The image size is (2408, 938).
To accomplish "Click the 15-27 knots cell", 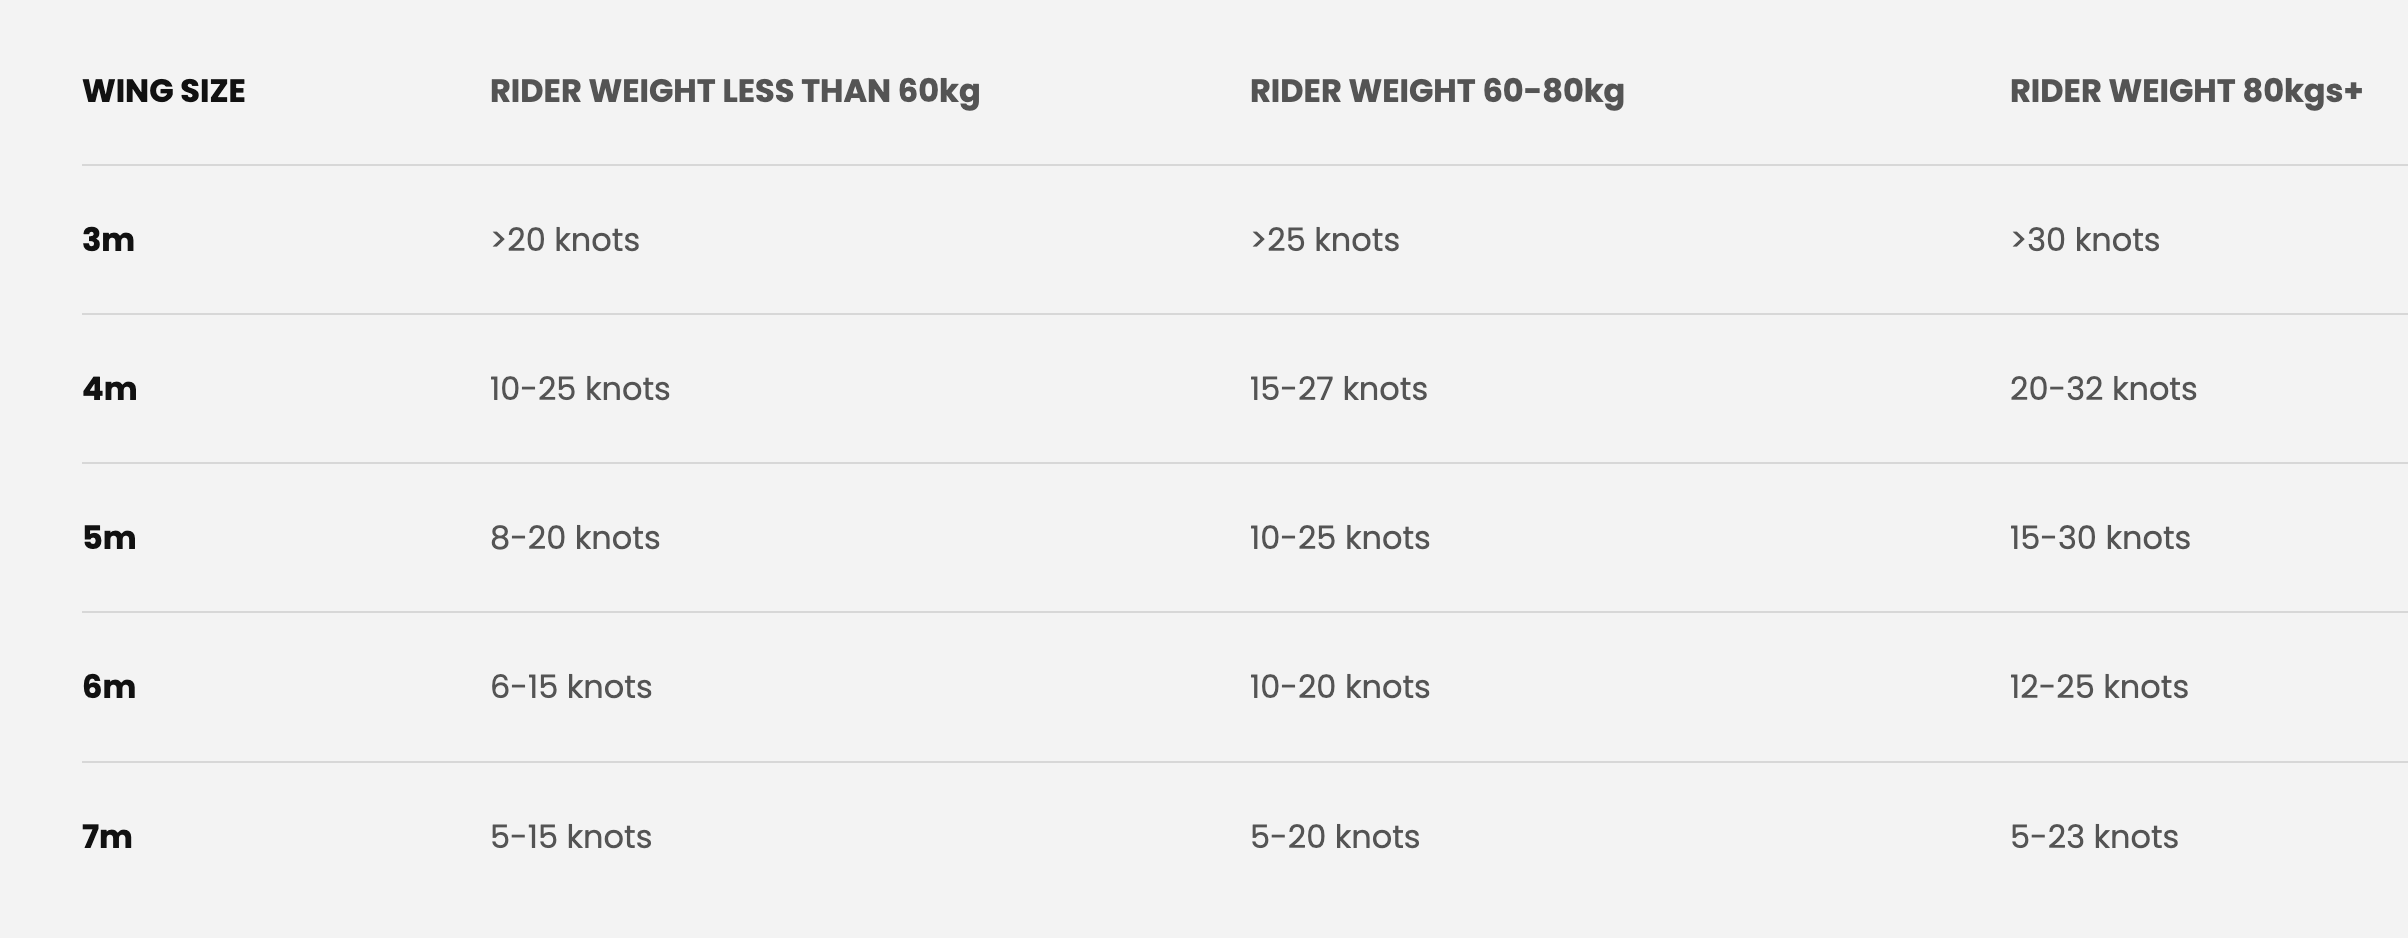I will [x=1338, y=389].
